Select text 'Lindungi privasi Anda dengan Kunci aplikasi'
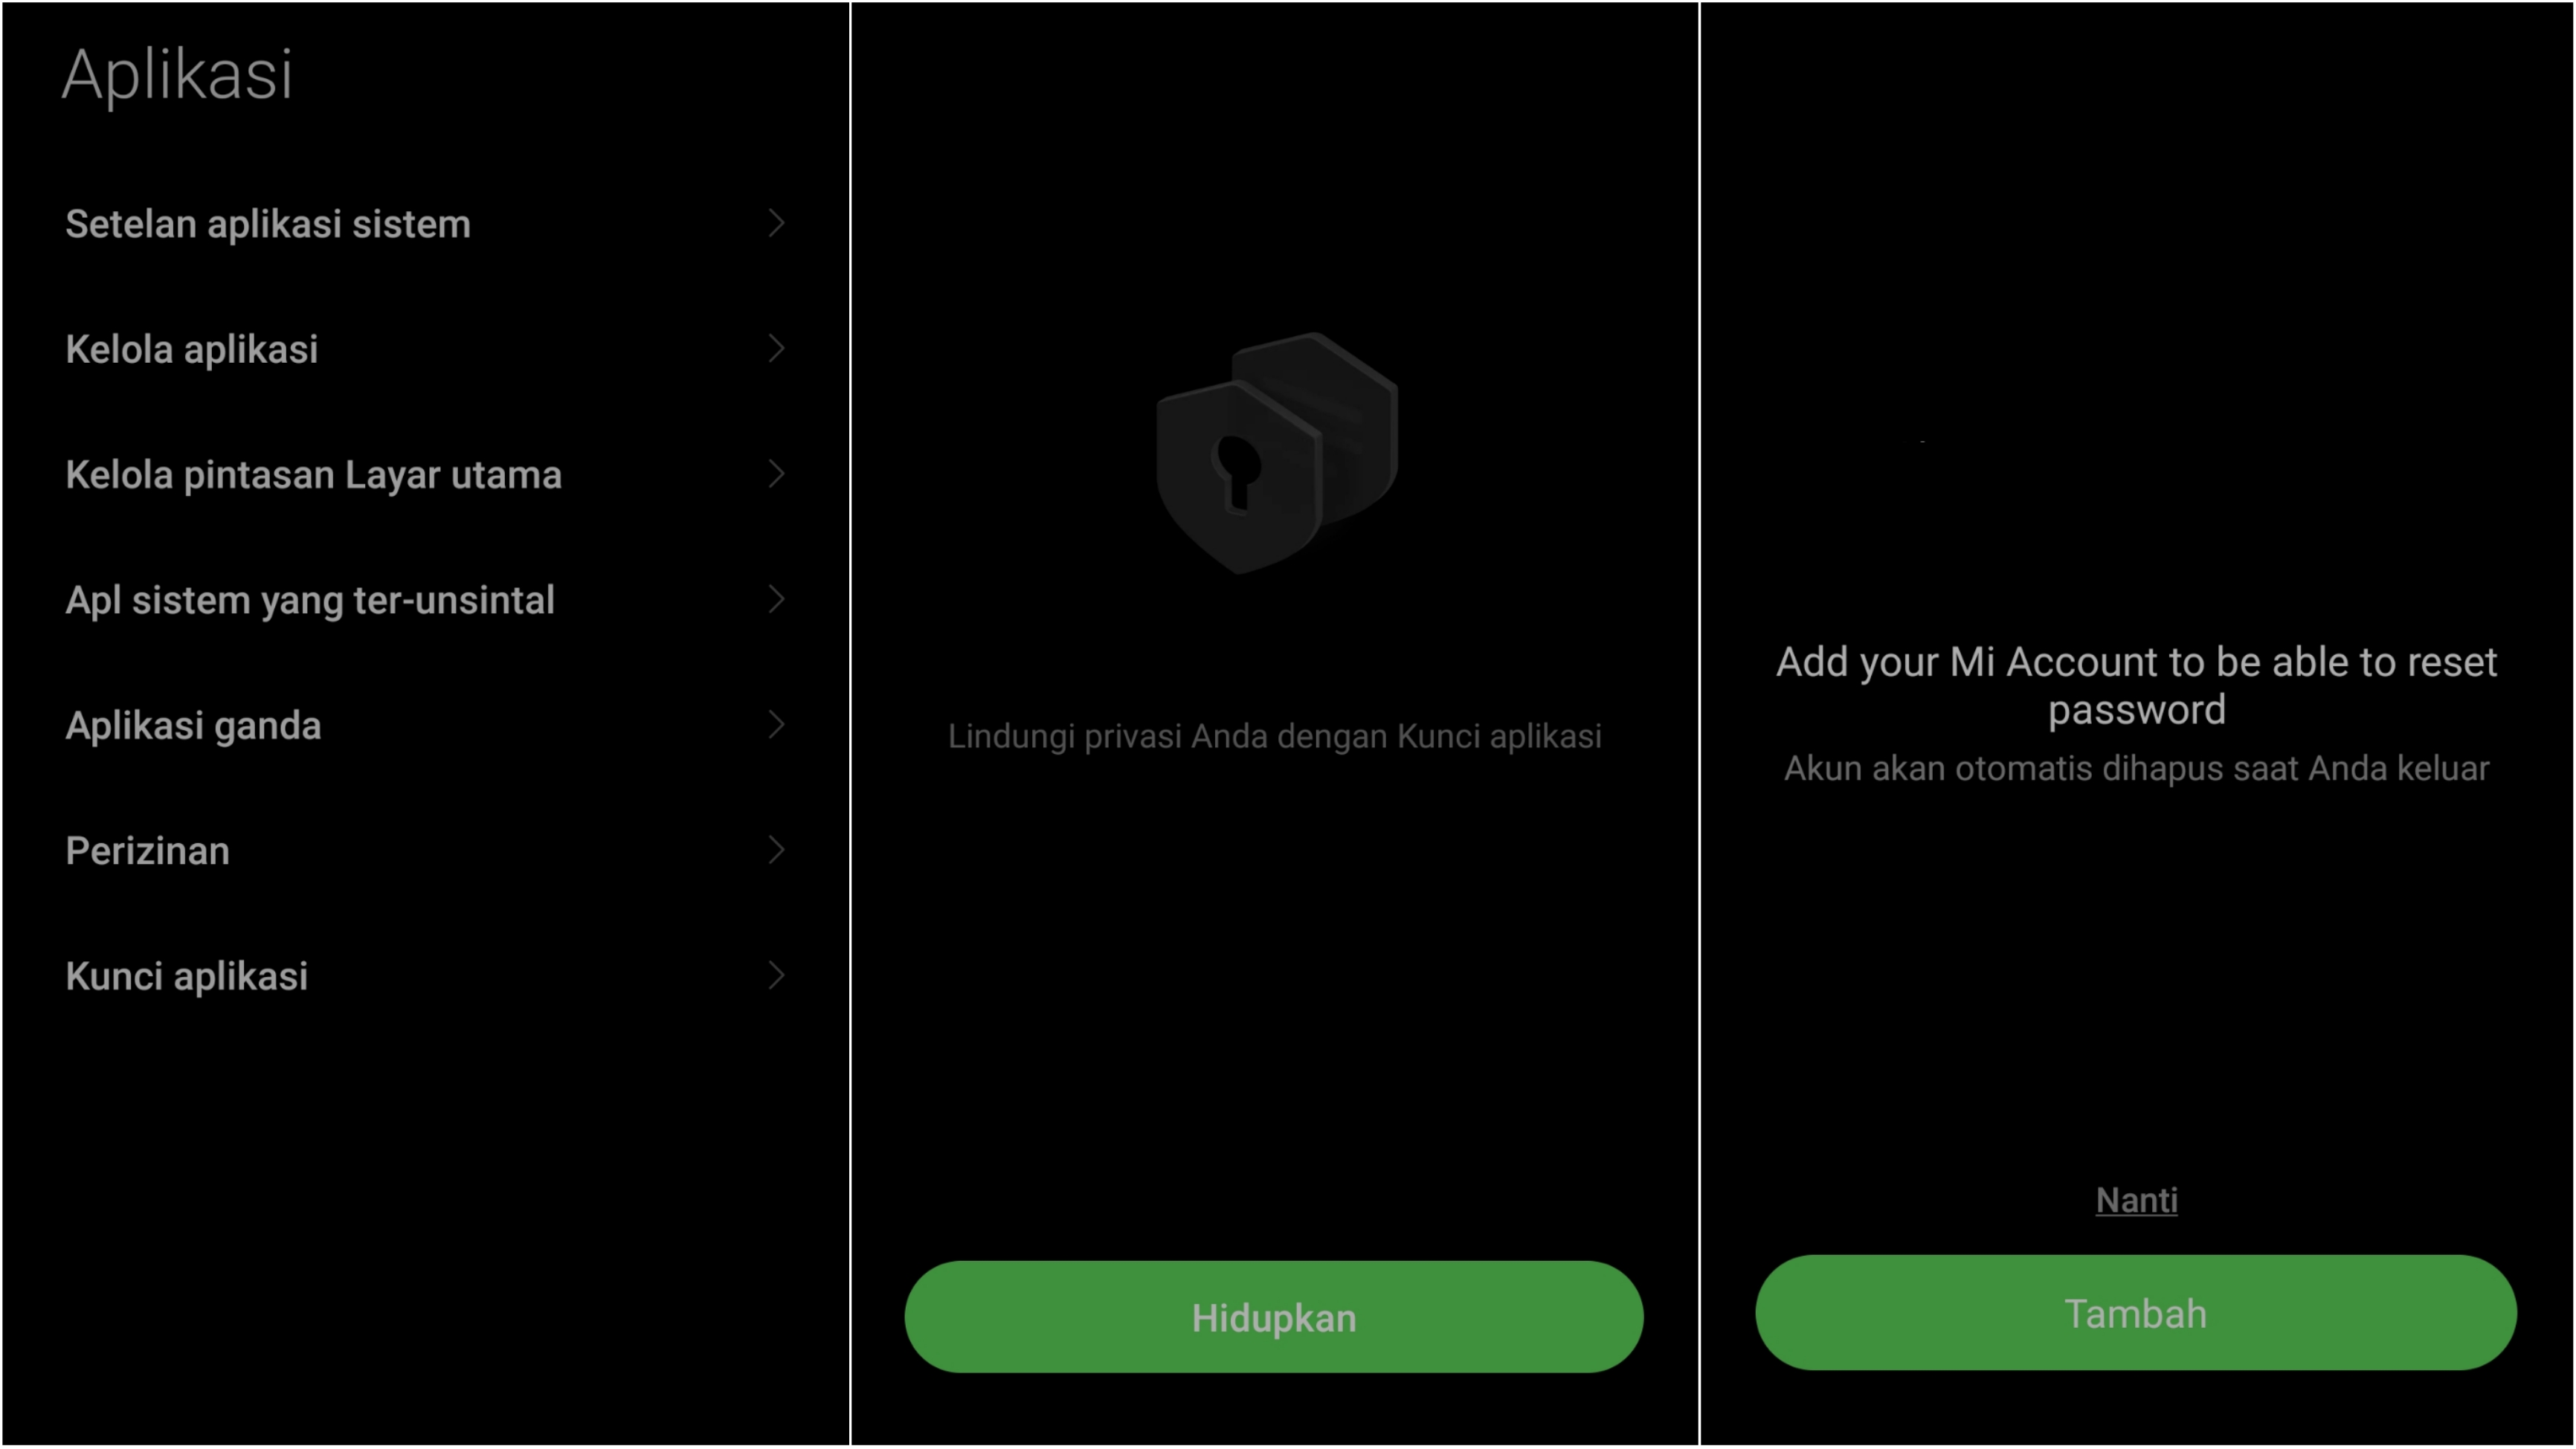This screenshot has height=1449, width=2576. click(x=1274, y=736)
